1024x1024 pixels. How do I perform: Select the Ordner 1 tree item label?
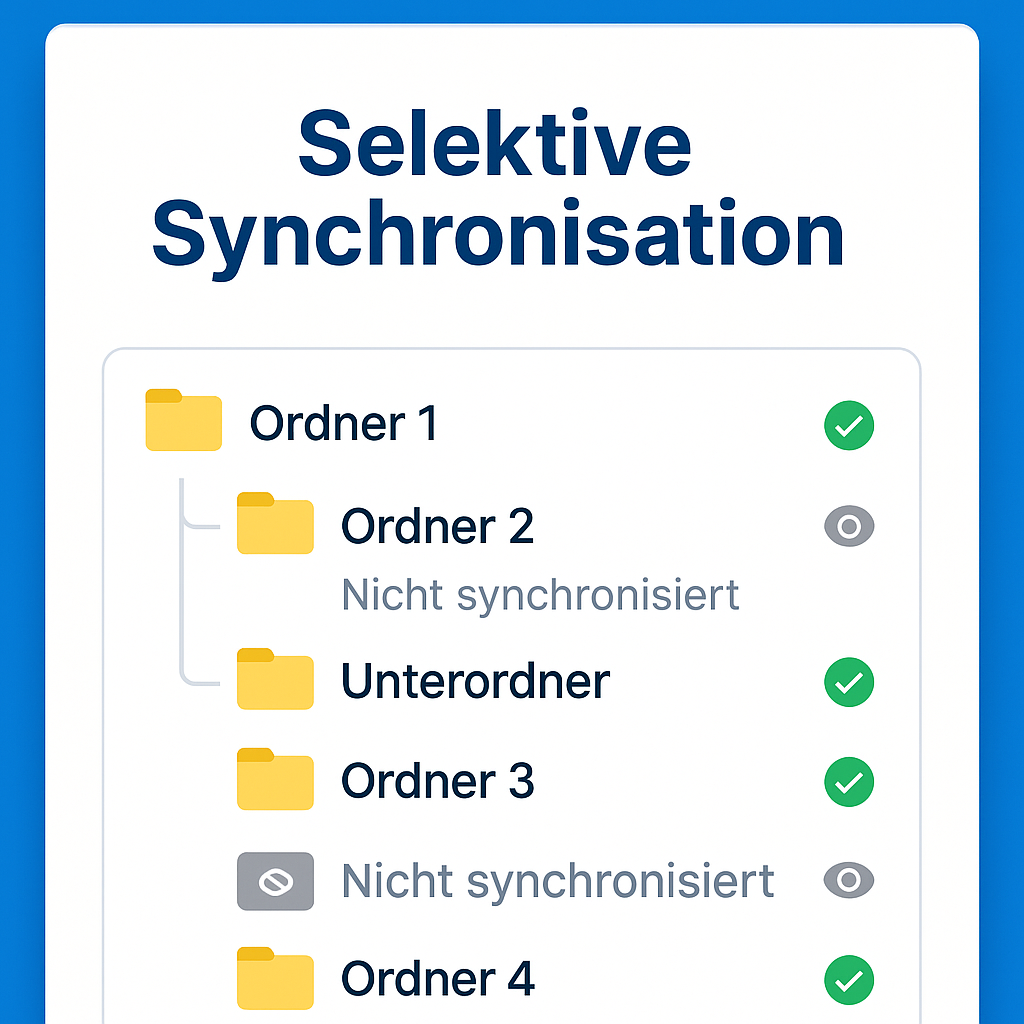pos(343,424)
